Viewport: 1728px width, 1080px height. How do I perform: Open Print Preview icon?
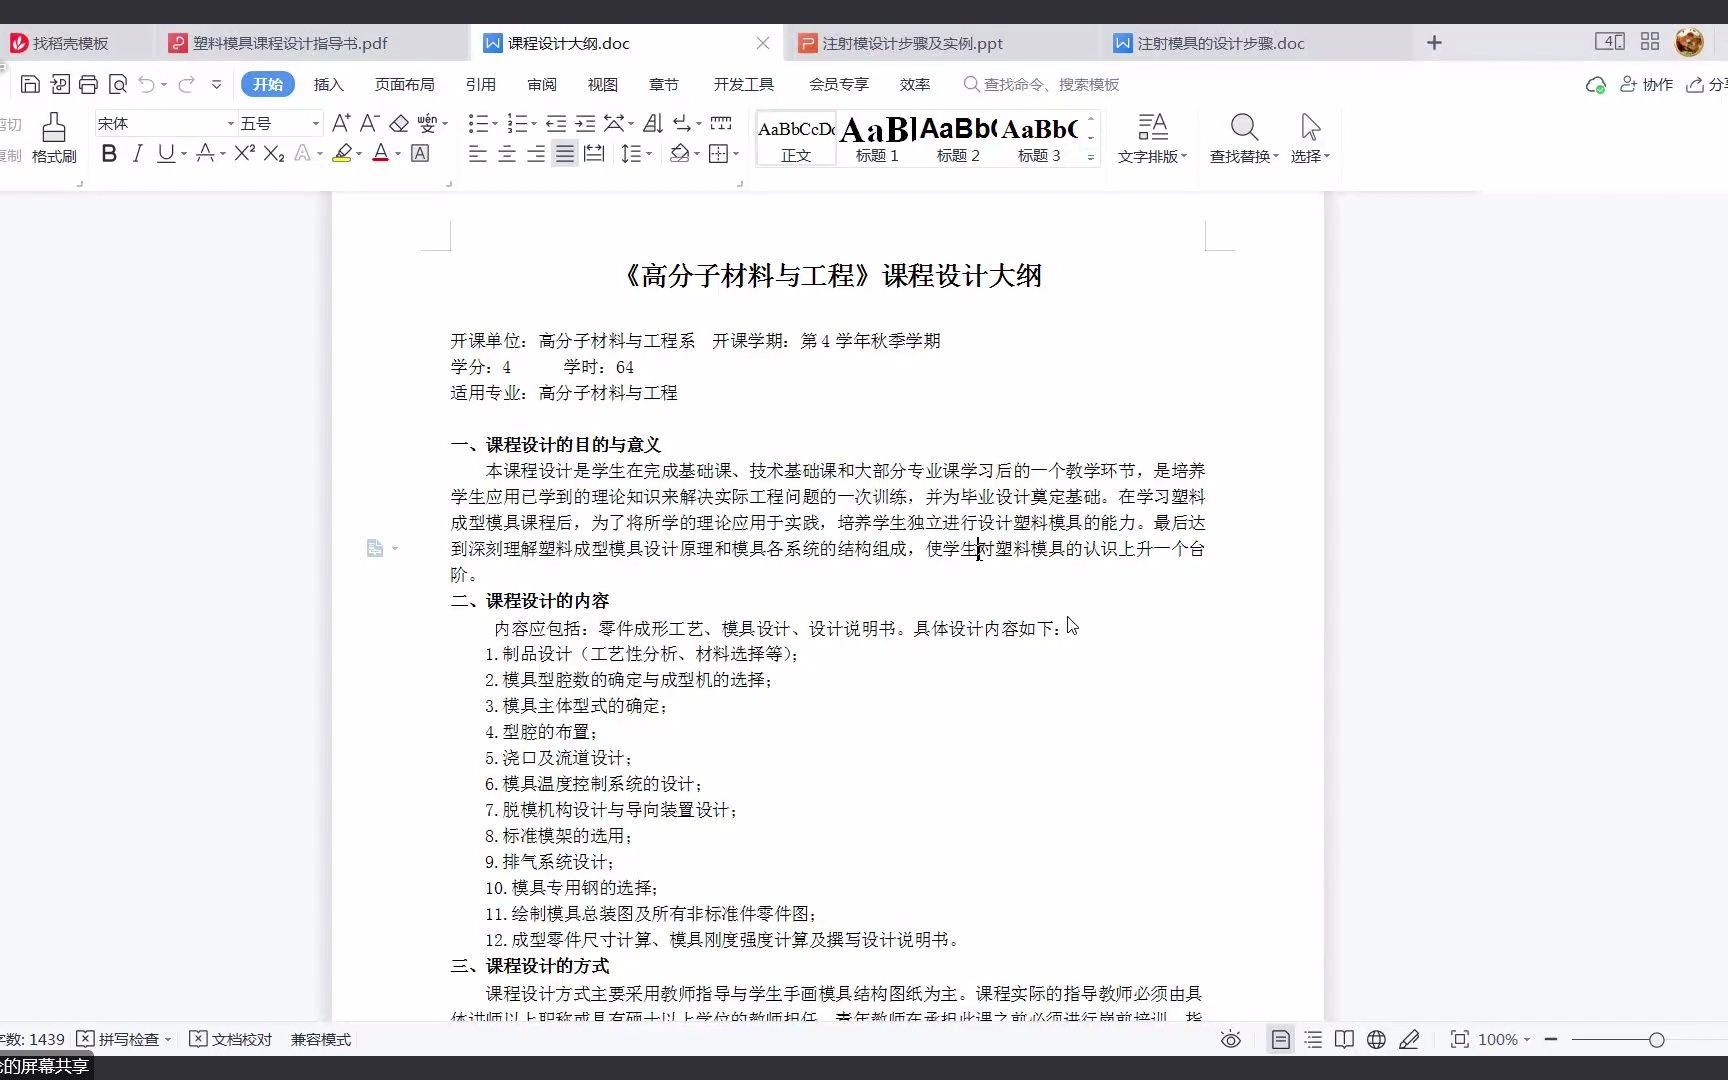point(118,84)
